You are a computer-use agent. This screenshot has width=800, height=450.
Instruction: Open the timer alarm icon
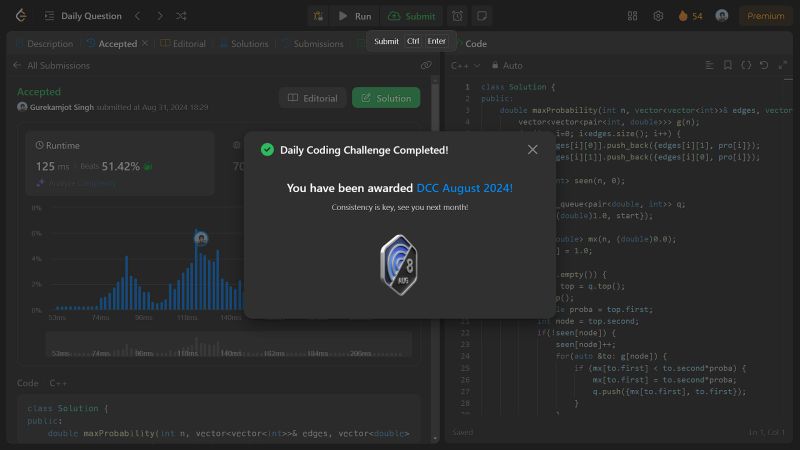pyautogui.click(x=457, y=16)
